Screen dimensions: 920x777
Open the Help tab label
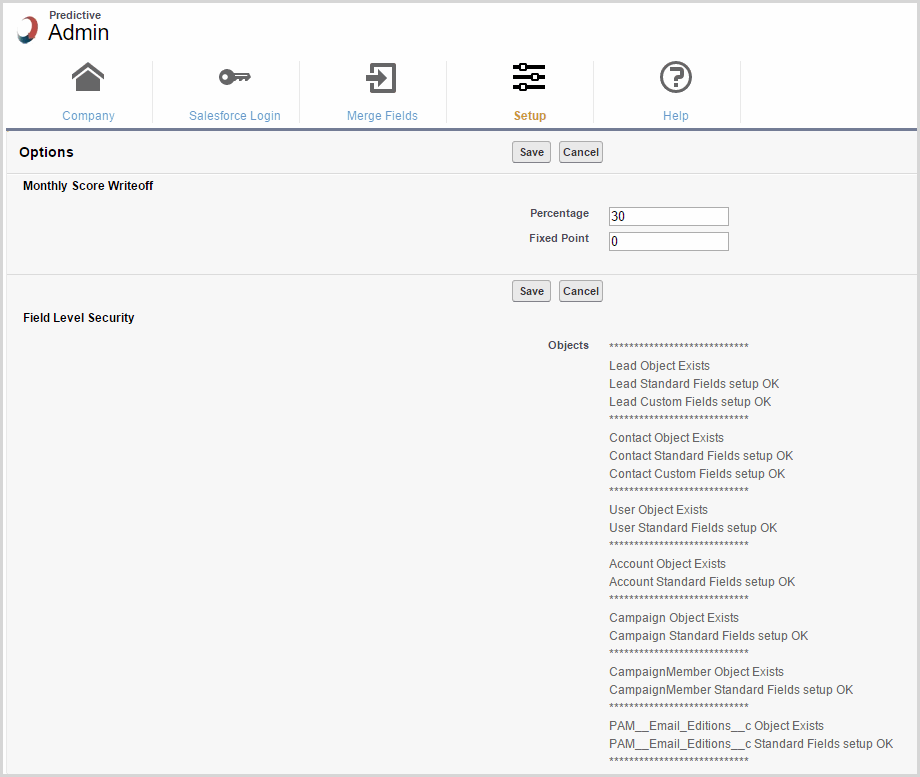click(676, 116)
